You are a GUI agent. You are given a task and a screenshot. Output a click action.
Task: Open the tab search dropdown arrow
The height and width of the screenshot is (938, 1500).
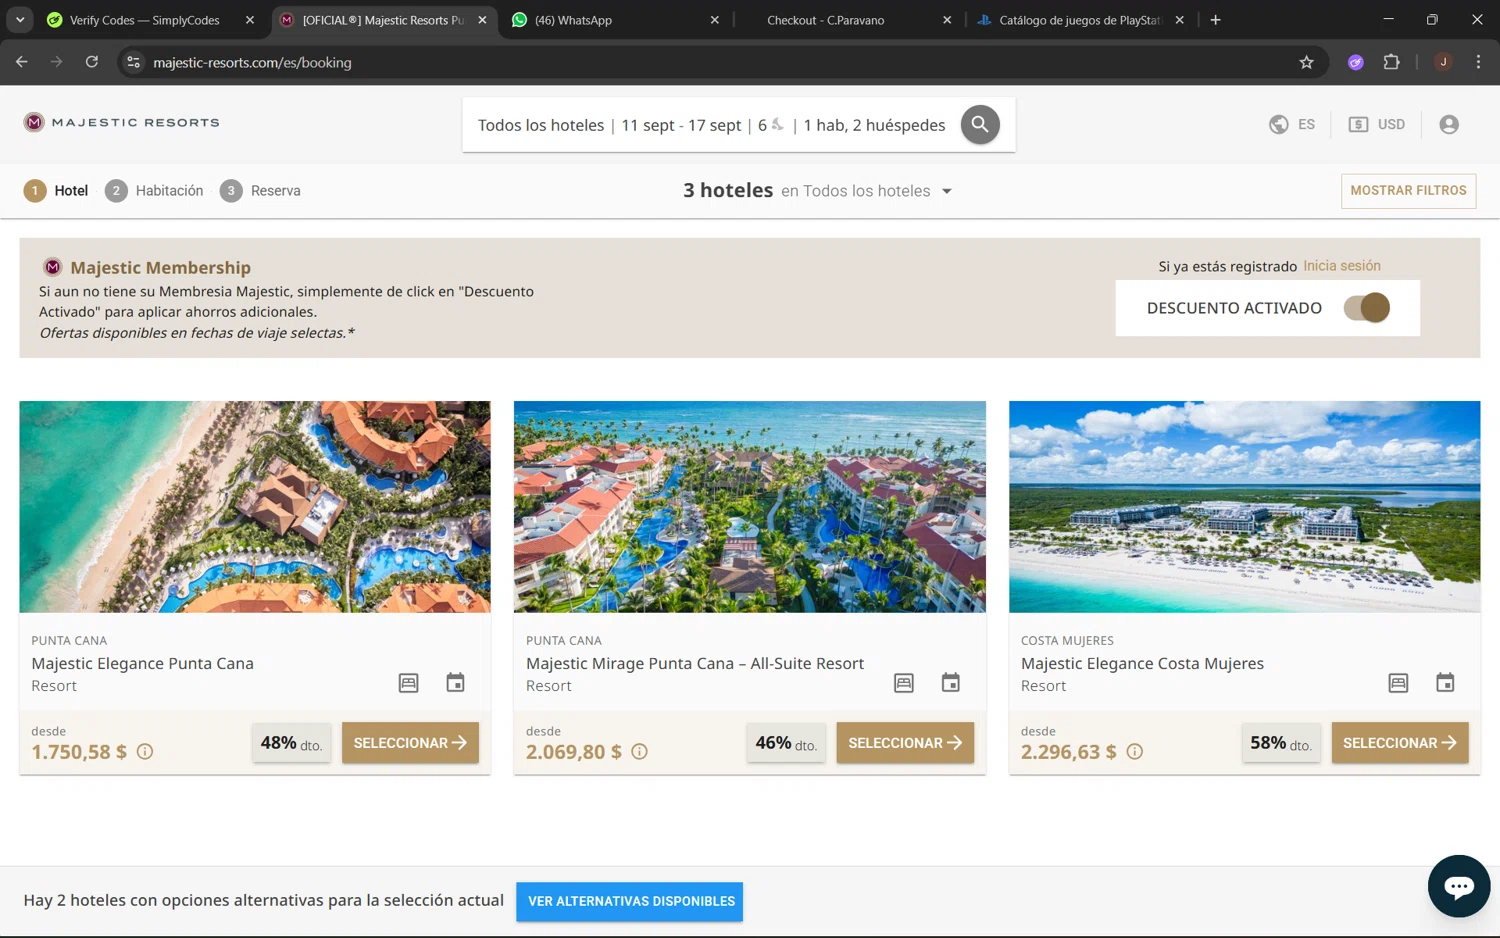point(20,20)
